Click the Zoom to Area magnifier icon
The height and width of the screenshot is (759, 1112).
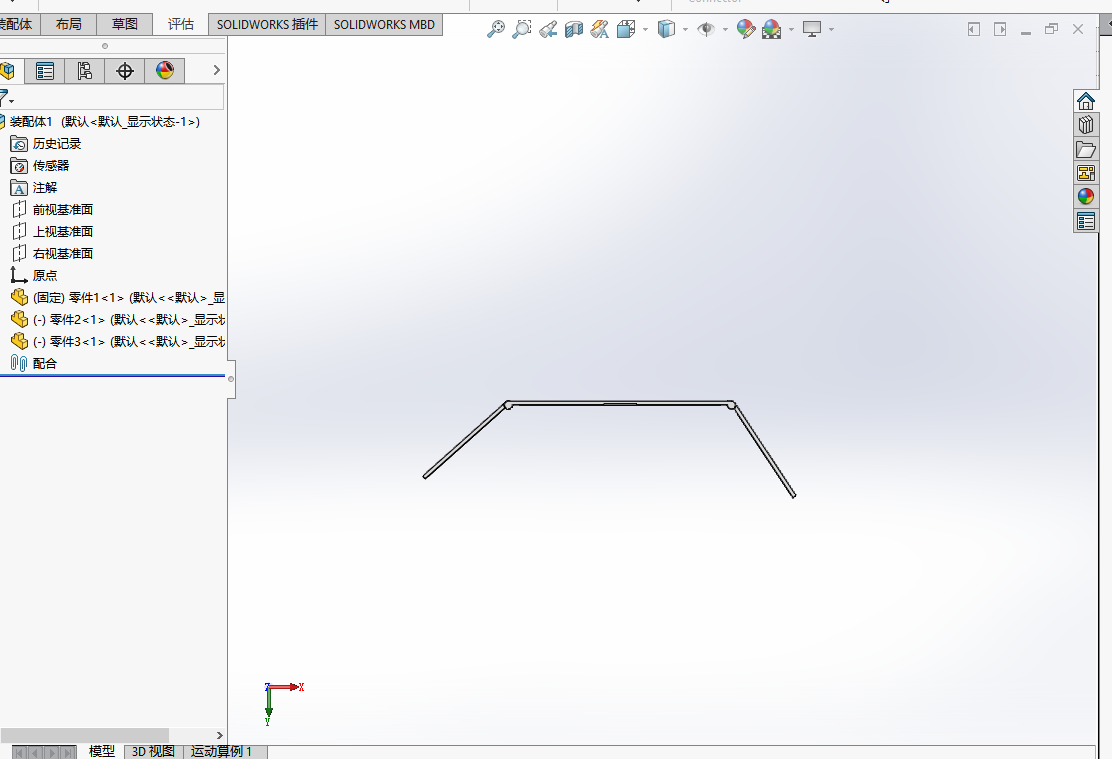521,29
